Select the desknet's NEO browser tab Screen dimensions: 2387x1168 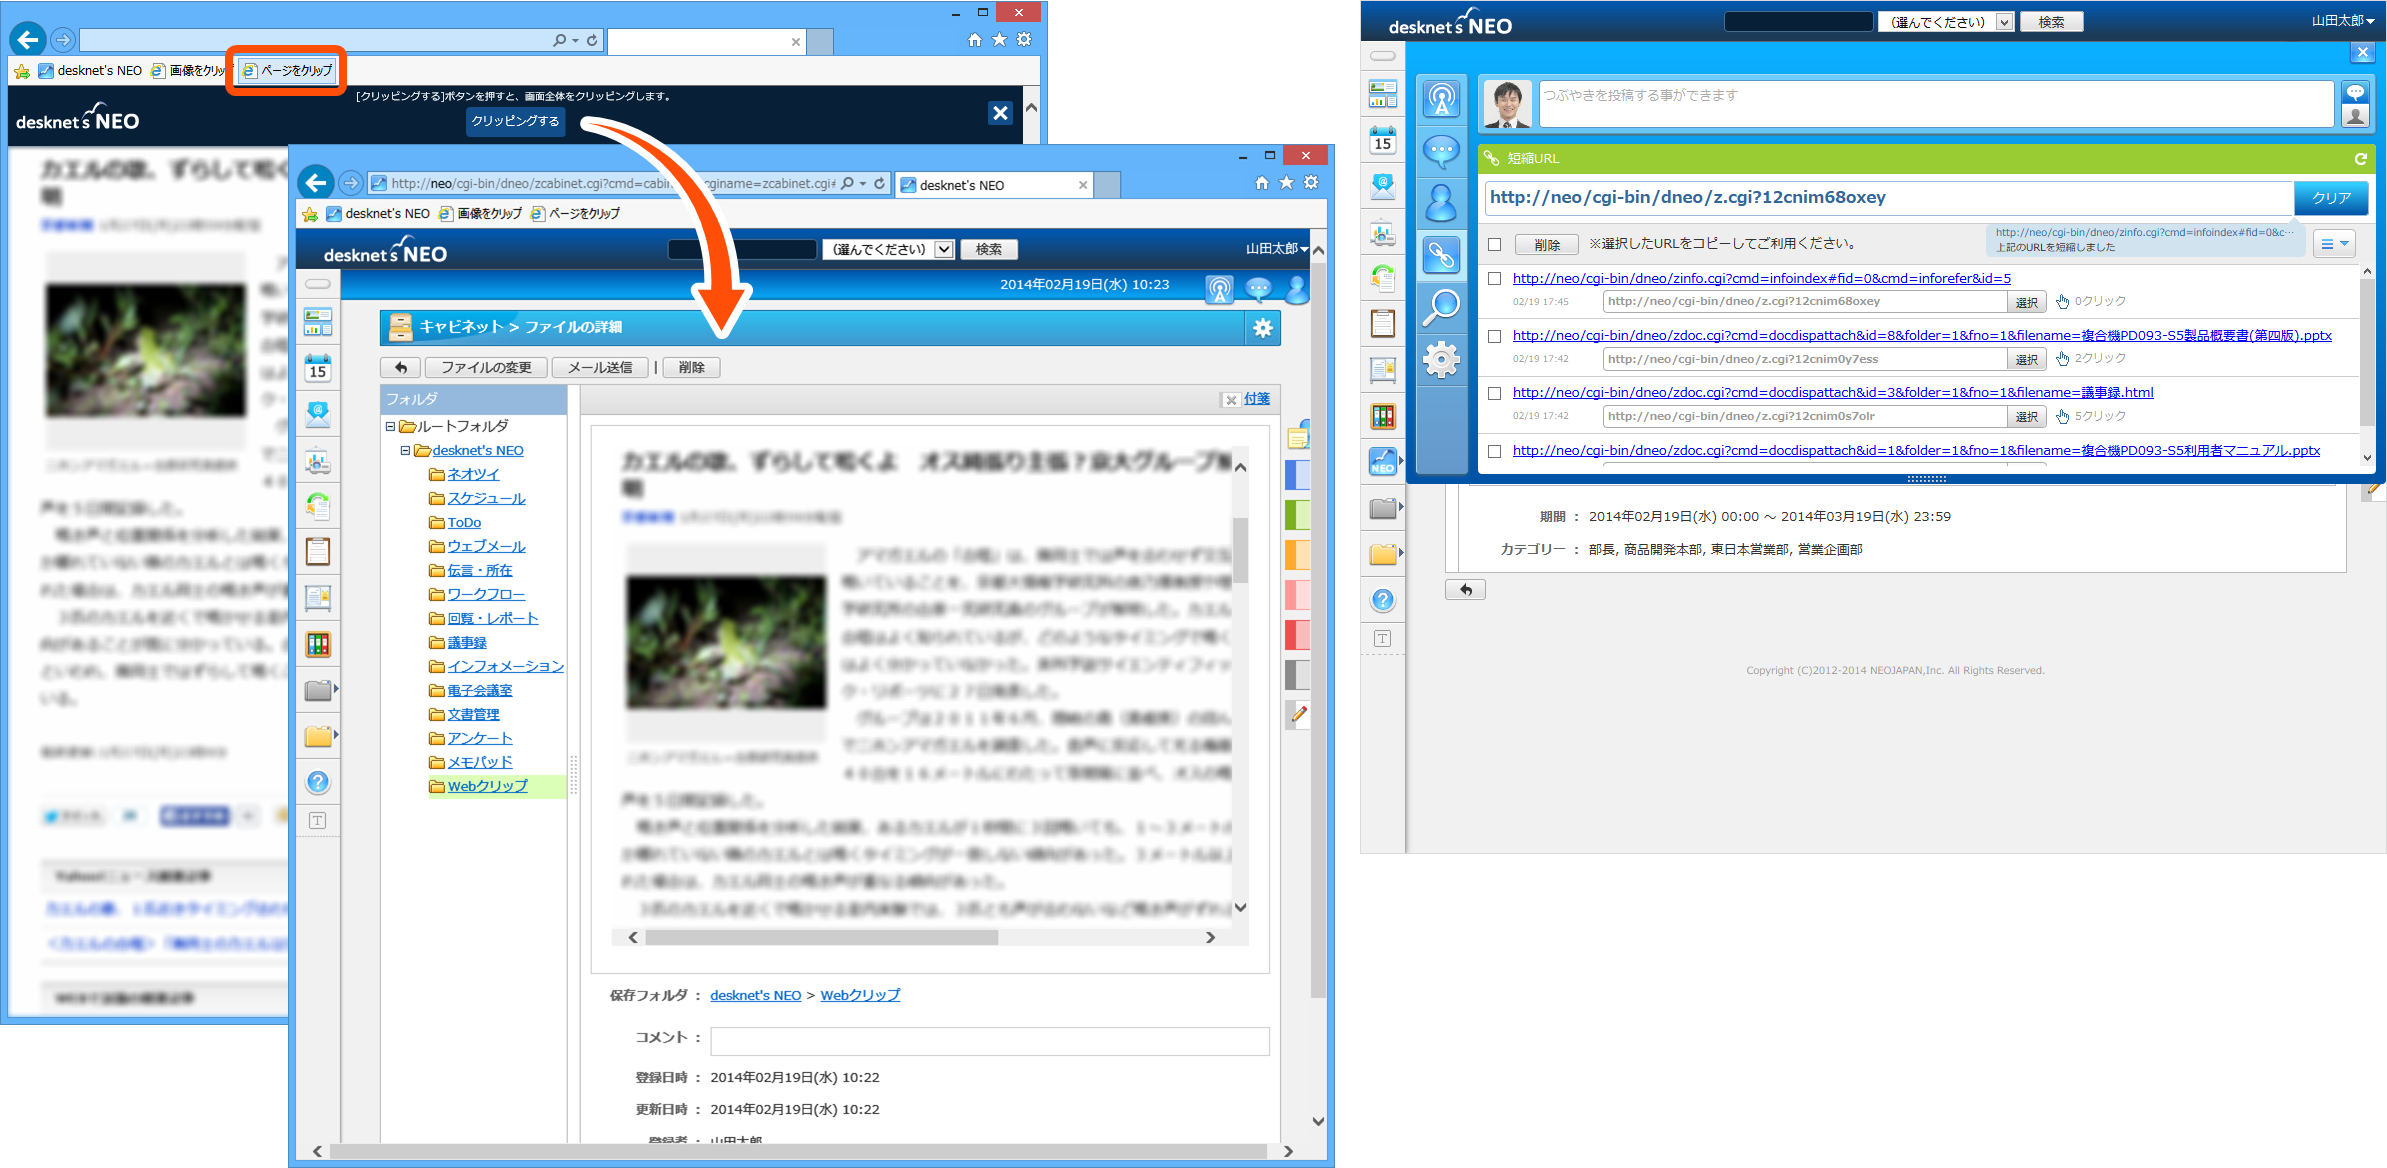click(995, 185)
